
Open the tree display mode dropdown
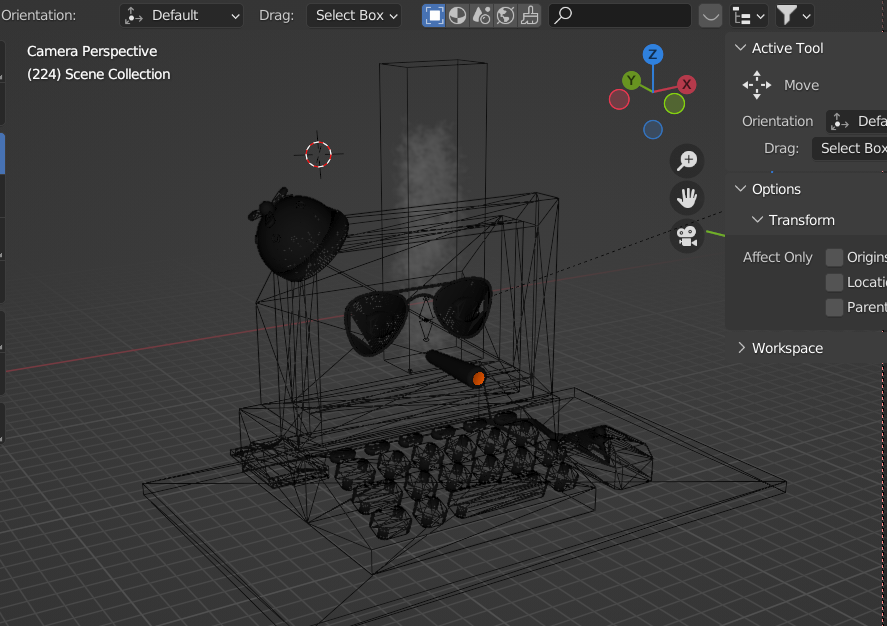click(x=748, y=15)
